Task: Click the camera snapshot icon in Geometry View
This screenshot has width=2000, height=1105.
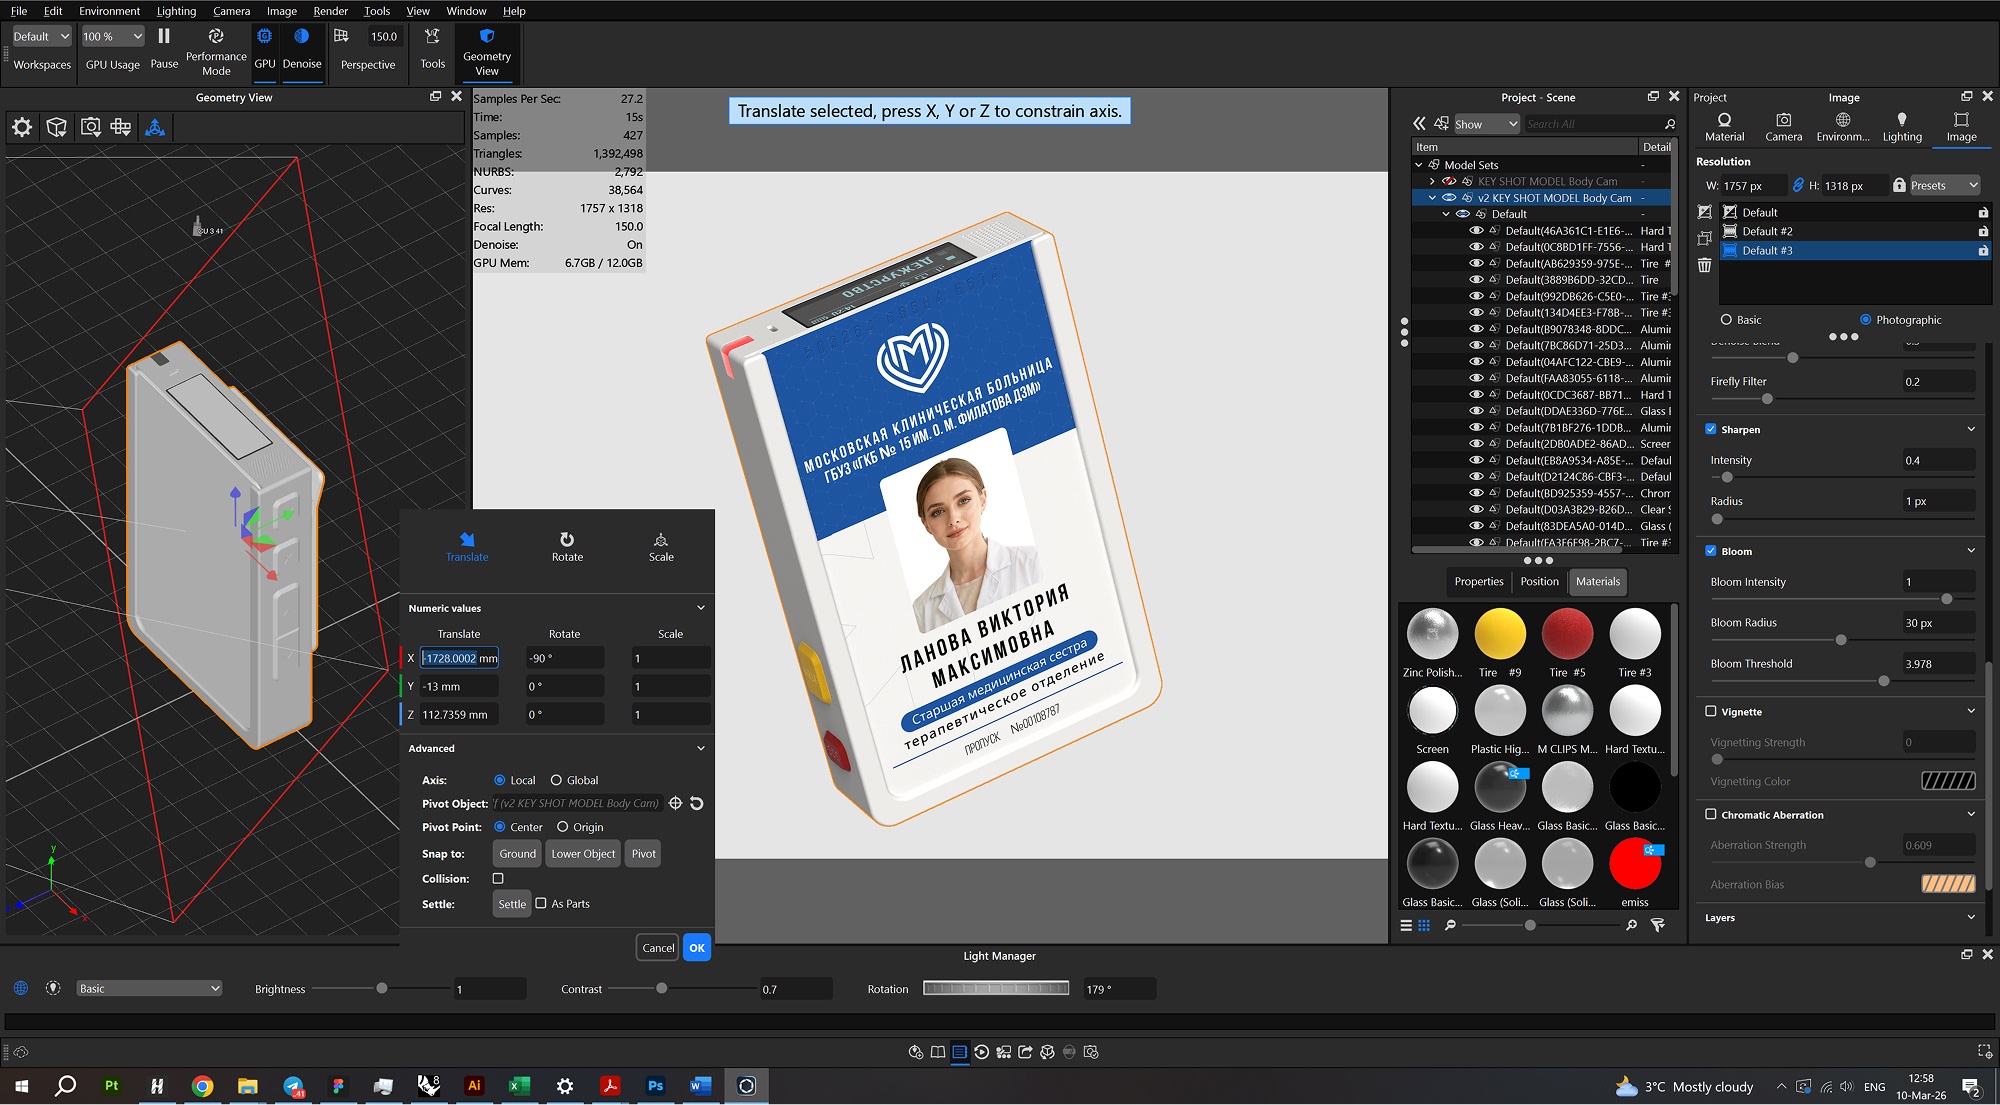Action: 90,127
